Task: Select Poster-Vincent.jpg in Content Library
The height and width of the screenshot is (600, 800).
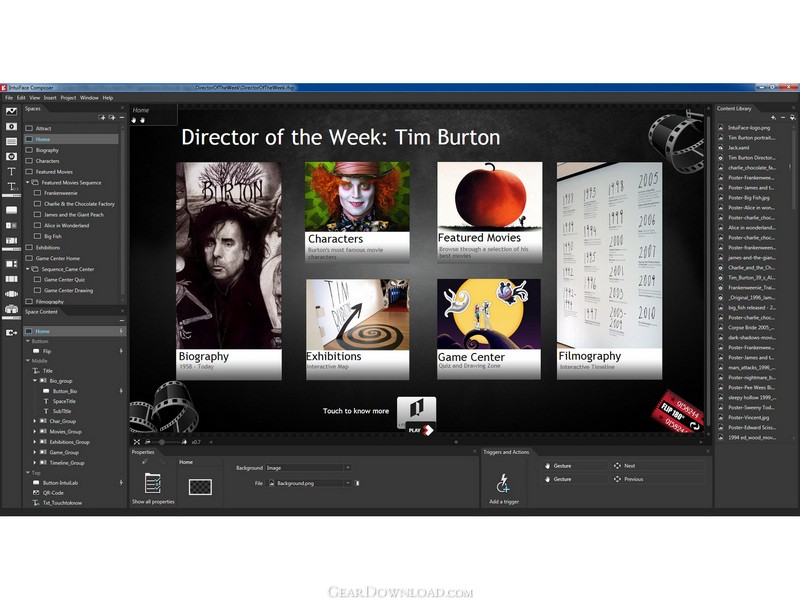Action: pyautogui.click(x=748, y=417)
